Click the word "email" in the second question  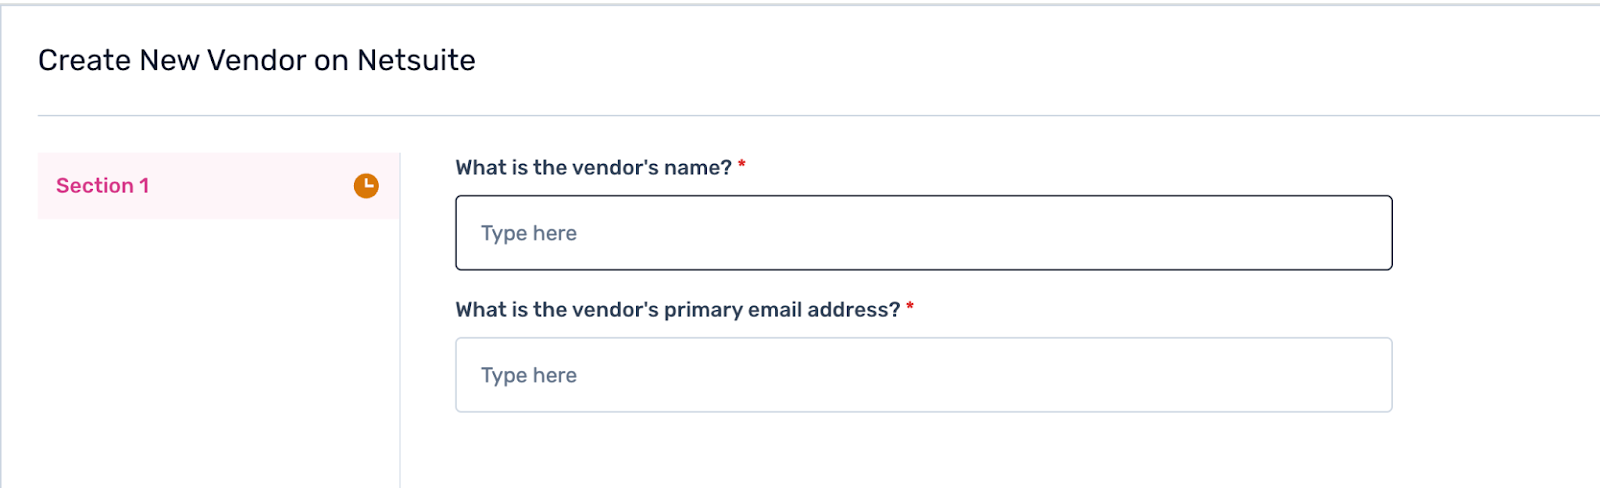(x=774, y=310)
